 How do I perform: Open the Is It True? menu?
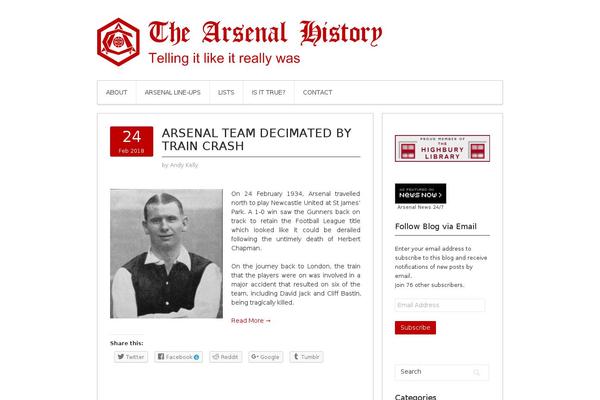click(x=269, y=92)
